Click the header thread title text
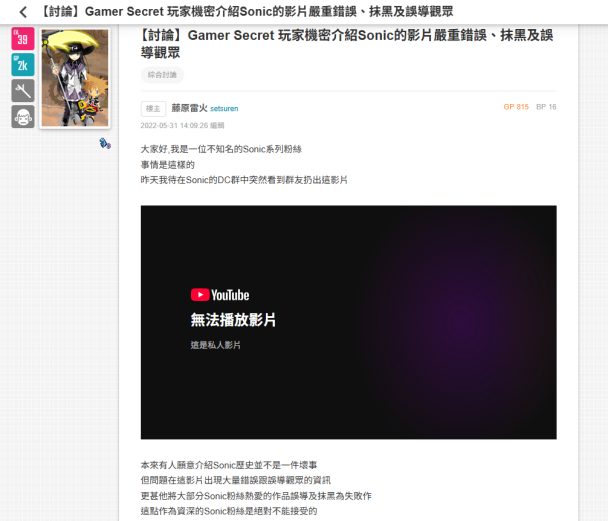Image resolution: width=608 pixels, height=521 pixels. coord(246,12)
